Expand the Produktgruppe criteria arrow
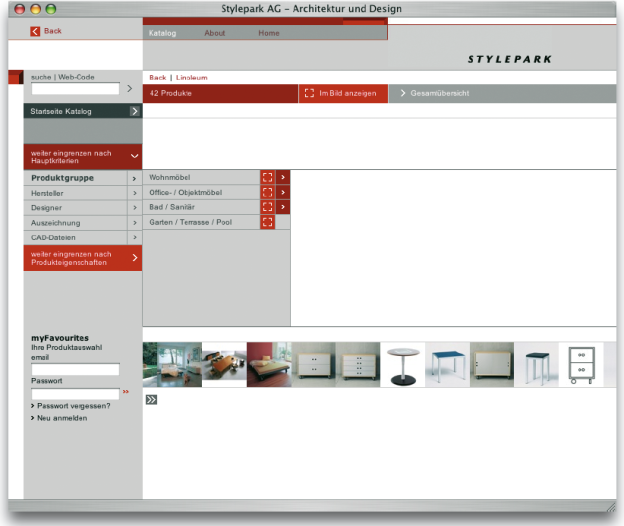624x526 pixels. (135, 179)
